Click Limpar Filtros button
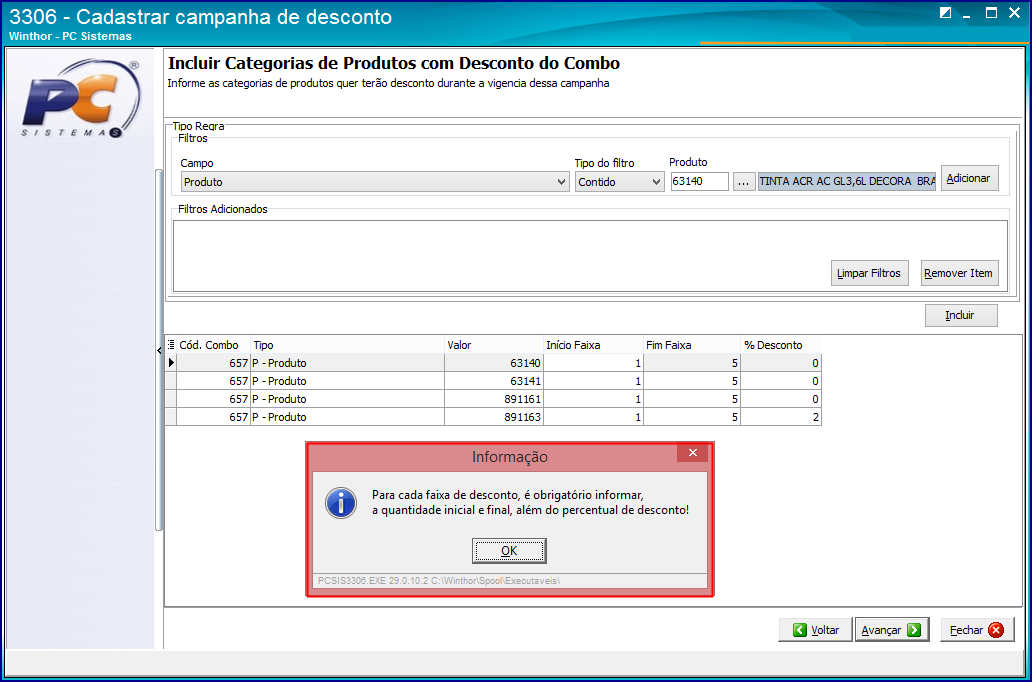 click(x=869, y=273)
